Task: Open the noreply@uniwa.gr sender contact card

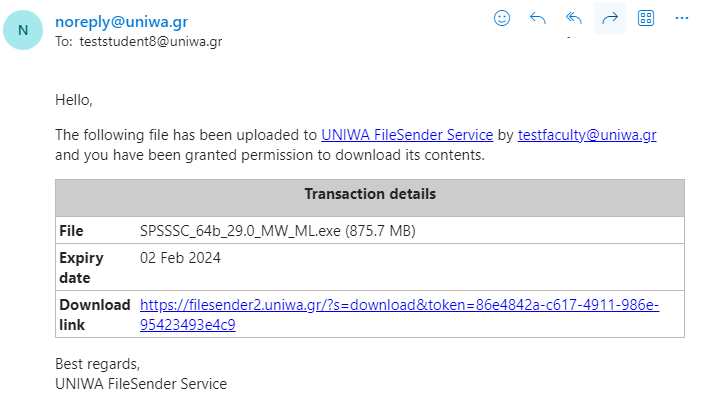Action: (x=121, y=21)
